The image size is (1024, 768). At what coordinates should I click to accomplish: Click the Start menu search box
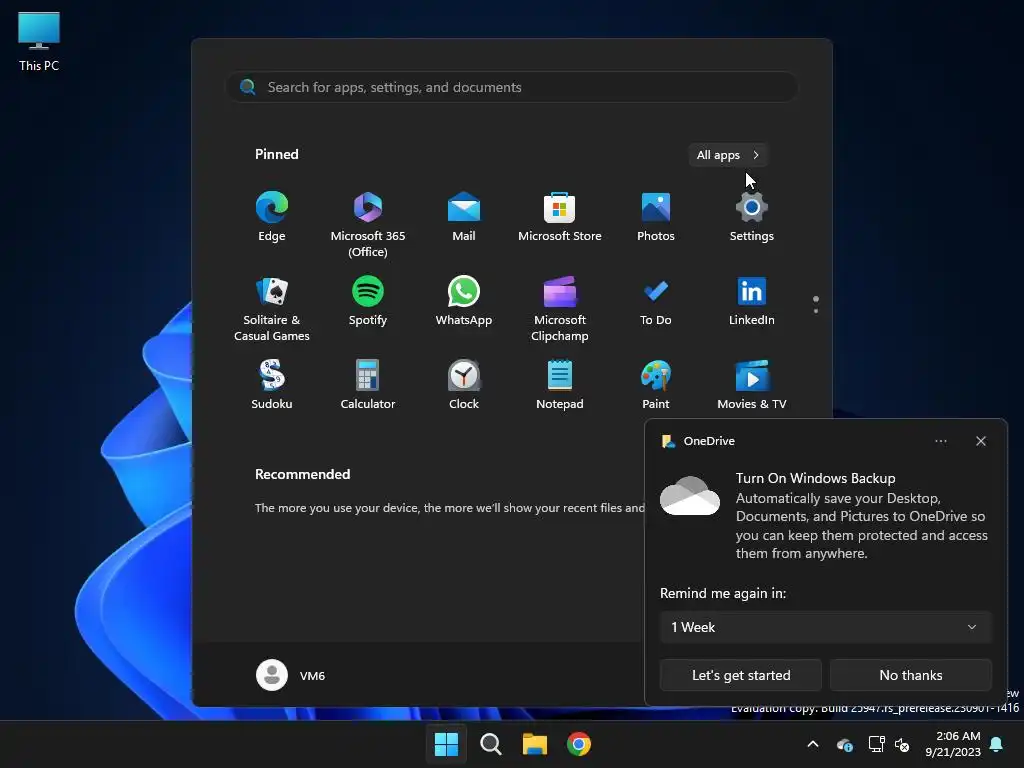click(512, 87)
